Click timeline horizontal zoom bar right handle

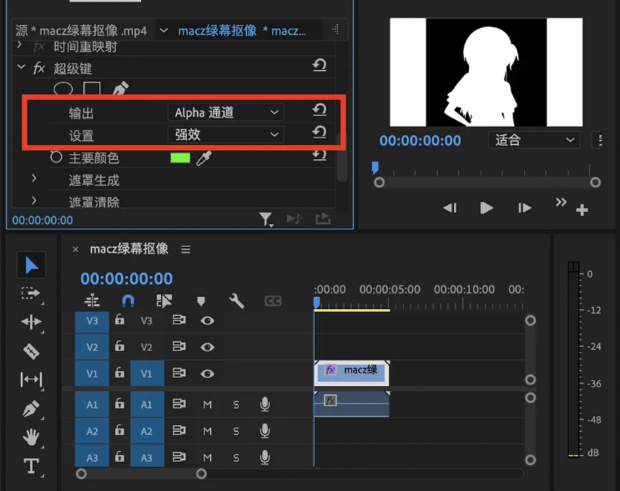coord(201,474)
